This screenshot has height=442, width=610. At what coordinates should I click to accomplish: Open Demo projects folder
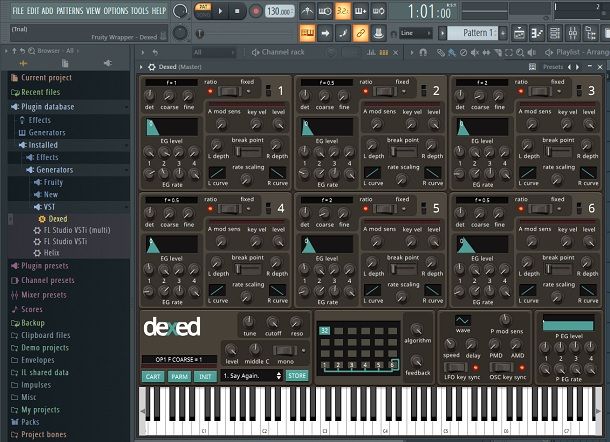pos(45,347)
